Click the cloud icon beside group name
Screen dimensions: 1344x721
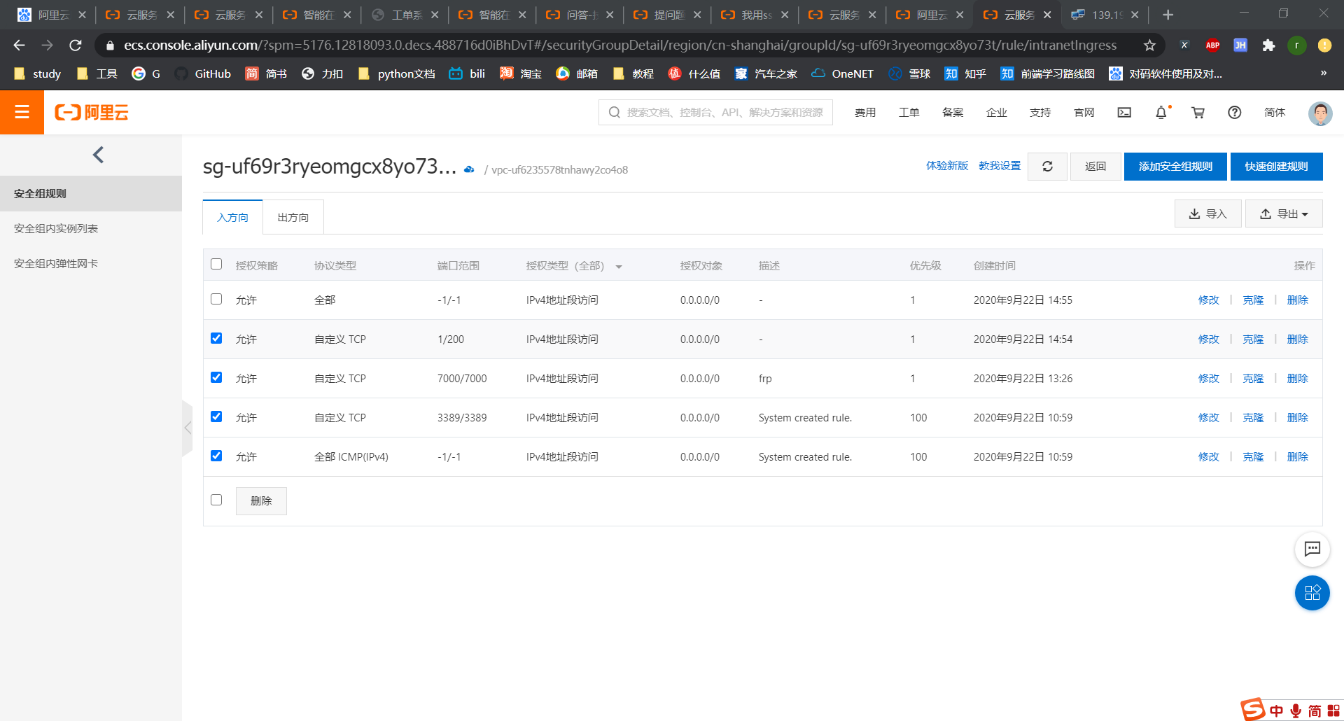click(469, 169)
